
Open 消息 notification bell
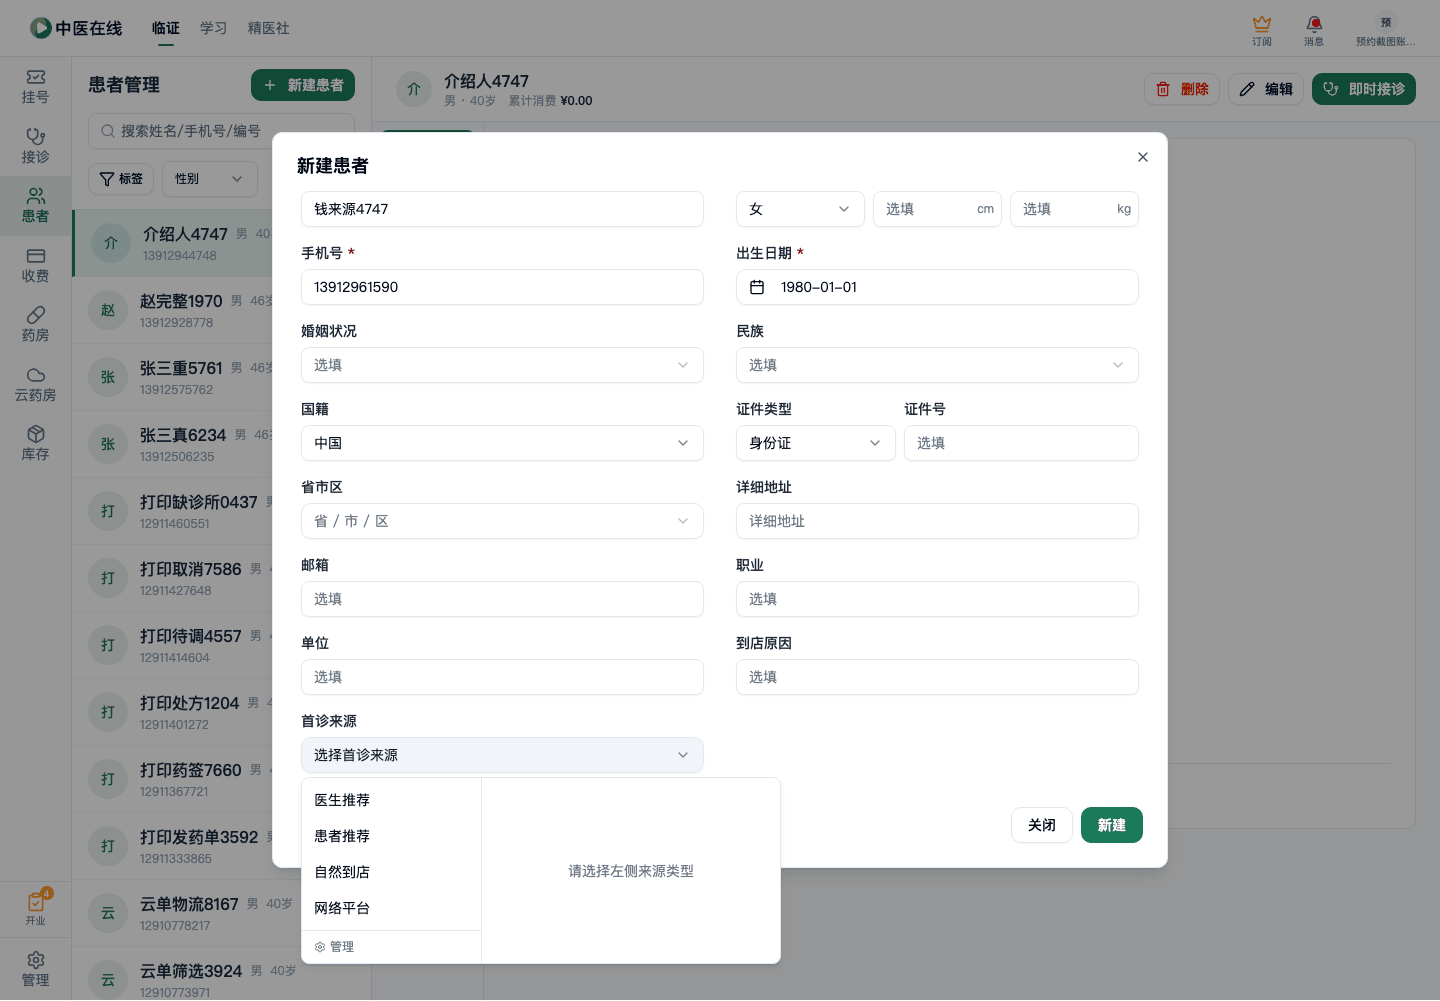click(x=1314, y=30)
